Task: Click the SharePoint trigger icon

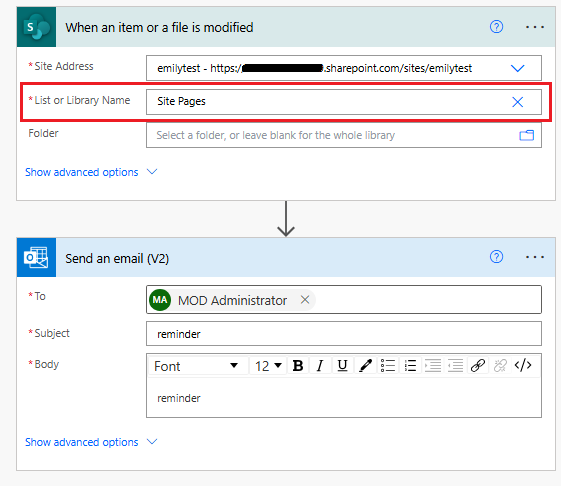Action: click(x=36, y=27)
